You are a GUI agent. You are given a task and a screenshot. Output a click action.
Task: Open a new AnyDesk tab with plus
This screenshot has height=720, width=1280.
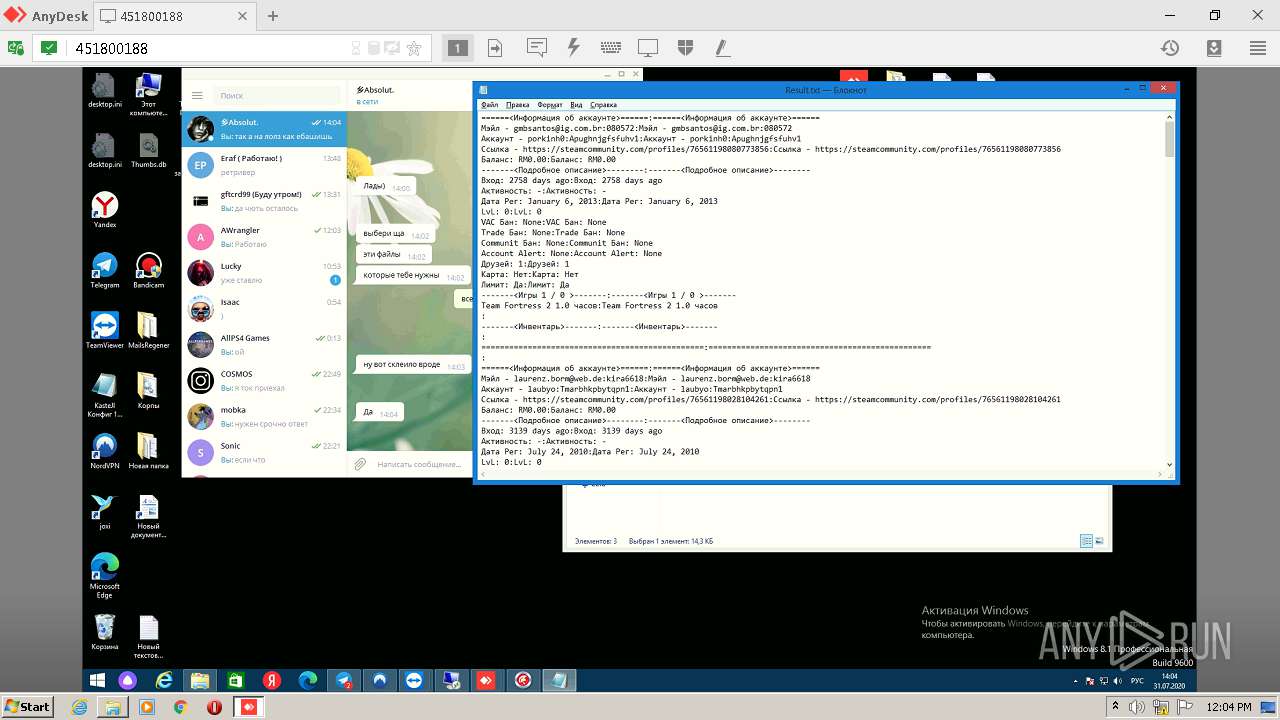[272, 16]
